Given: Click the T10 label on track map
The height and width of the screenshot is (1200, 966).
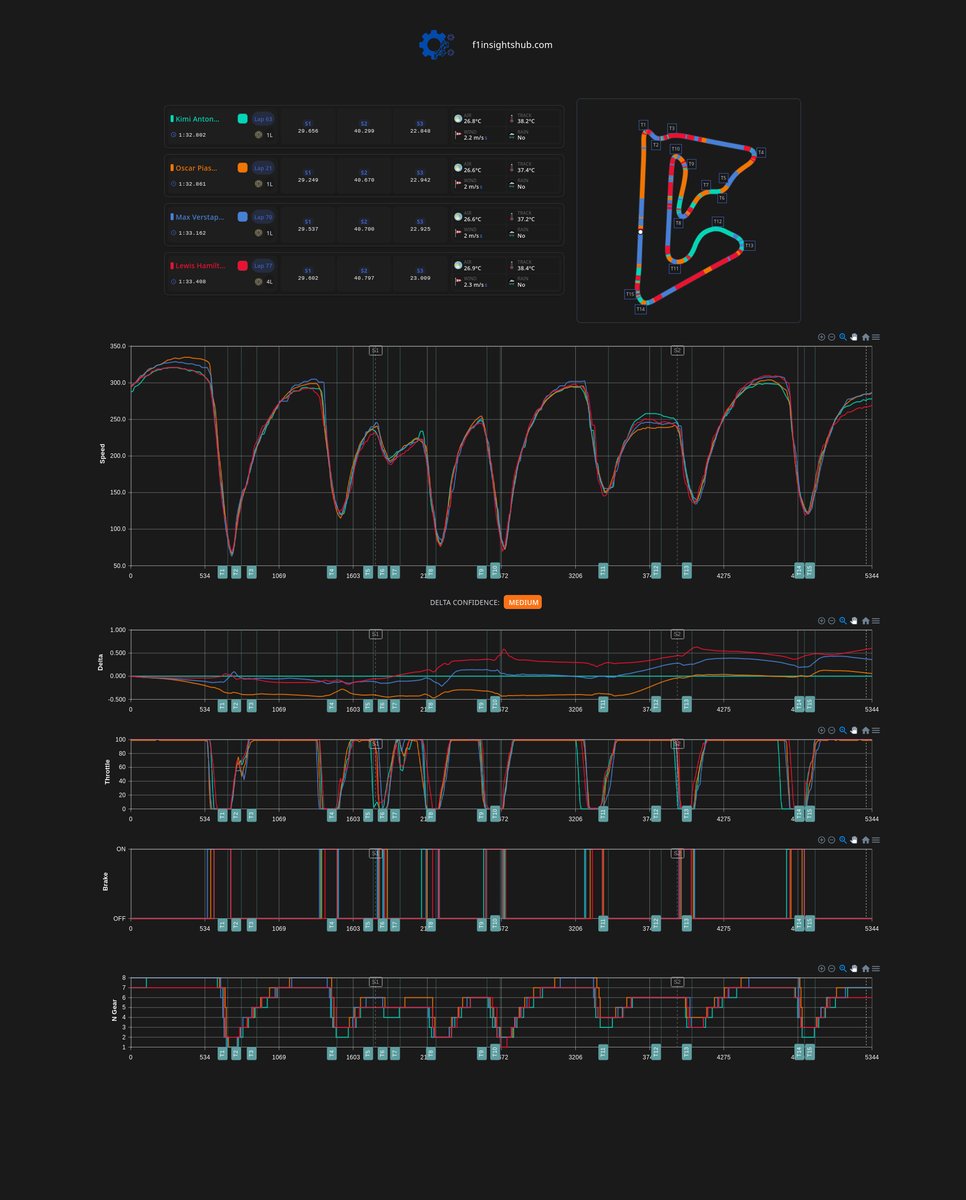Looking at the screenshot, I should pos(676,148).
